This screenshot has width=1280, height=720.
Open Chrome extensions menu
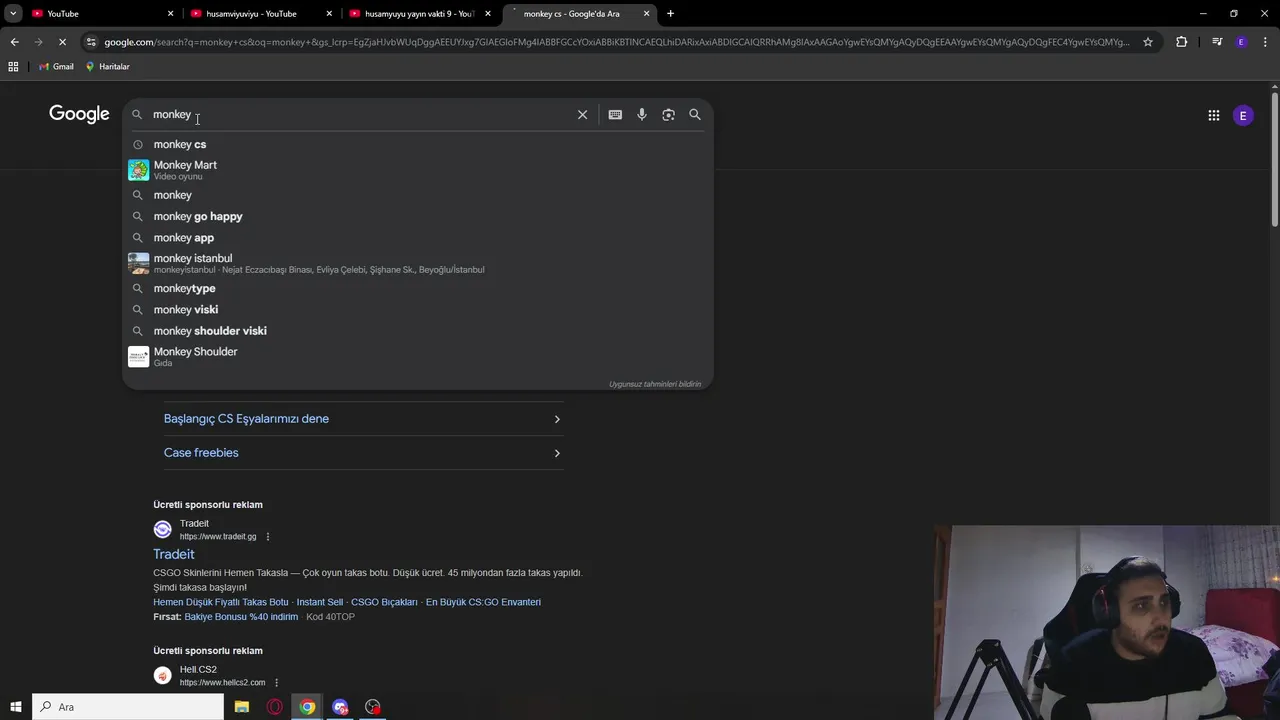(1181, 42)
